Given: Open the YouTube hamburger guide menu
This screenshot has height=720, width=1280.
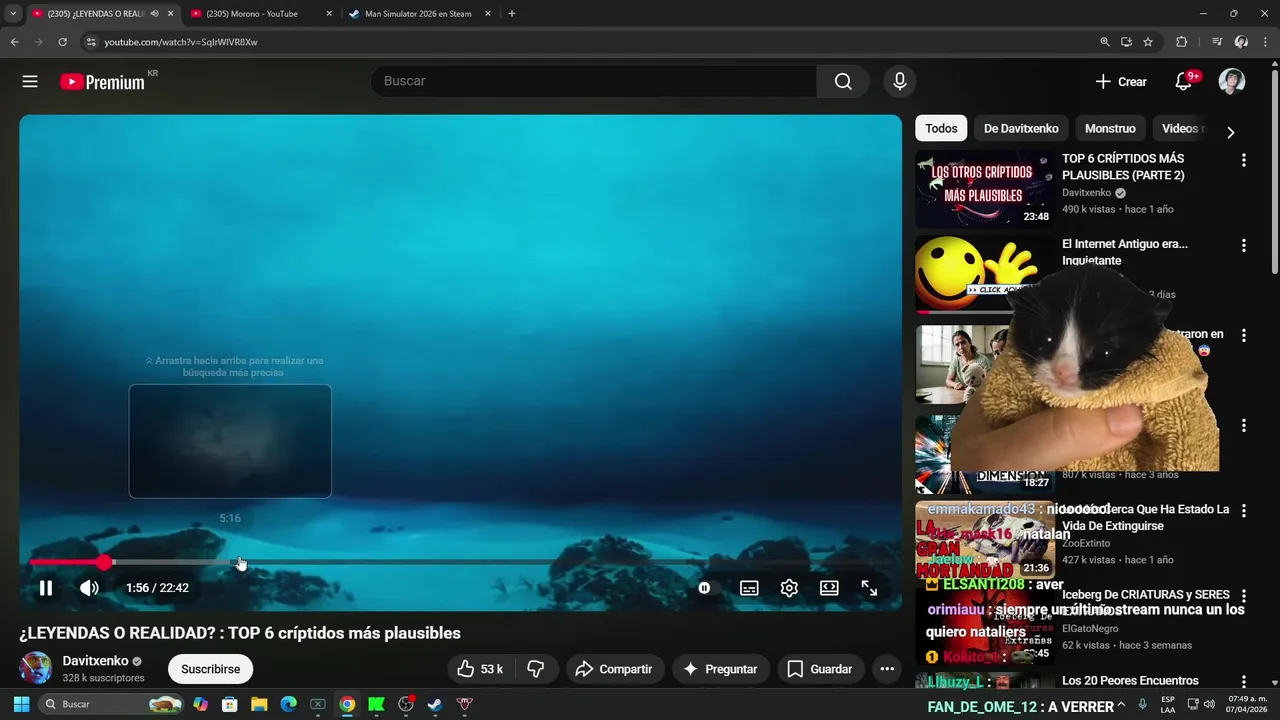Looking at the screenshot, I should click(x=30, y=82).
